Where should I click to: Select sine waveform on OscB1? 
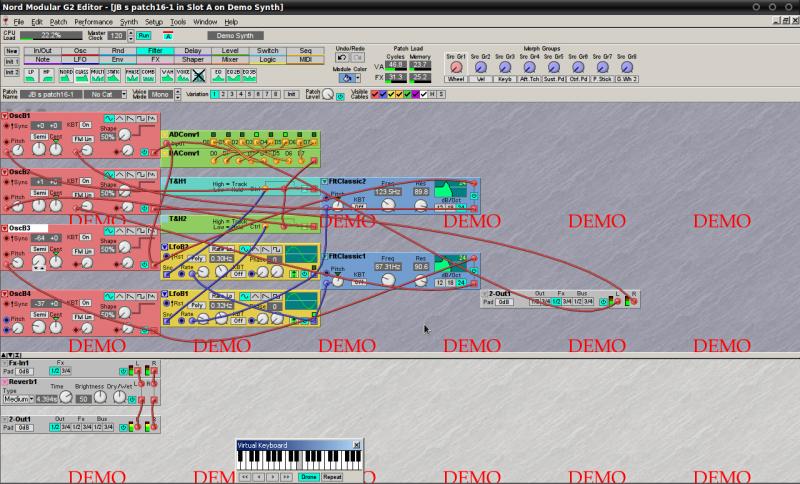tap(109, 118)
